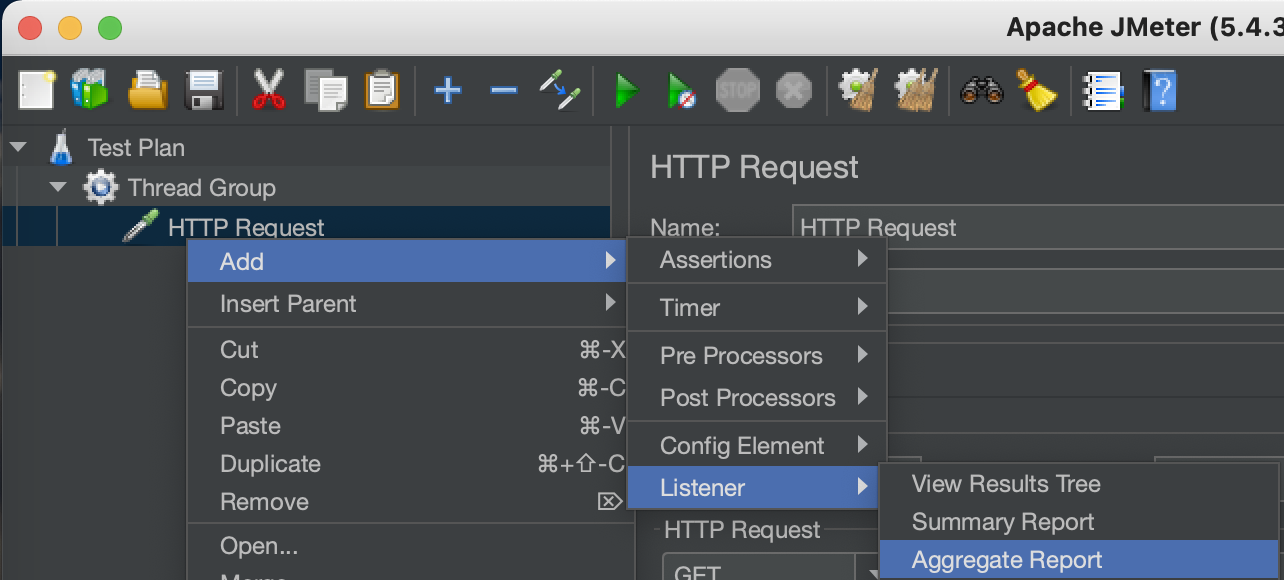Open the Insert Parent submenu
Image resolution: width=1284 pixels, height=580 pixels.
tap(407, 304)
